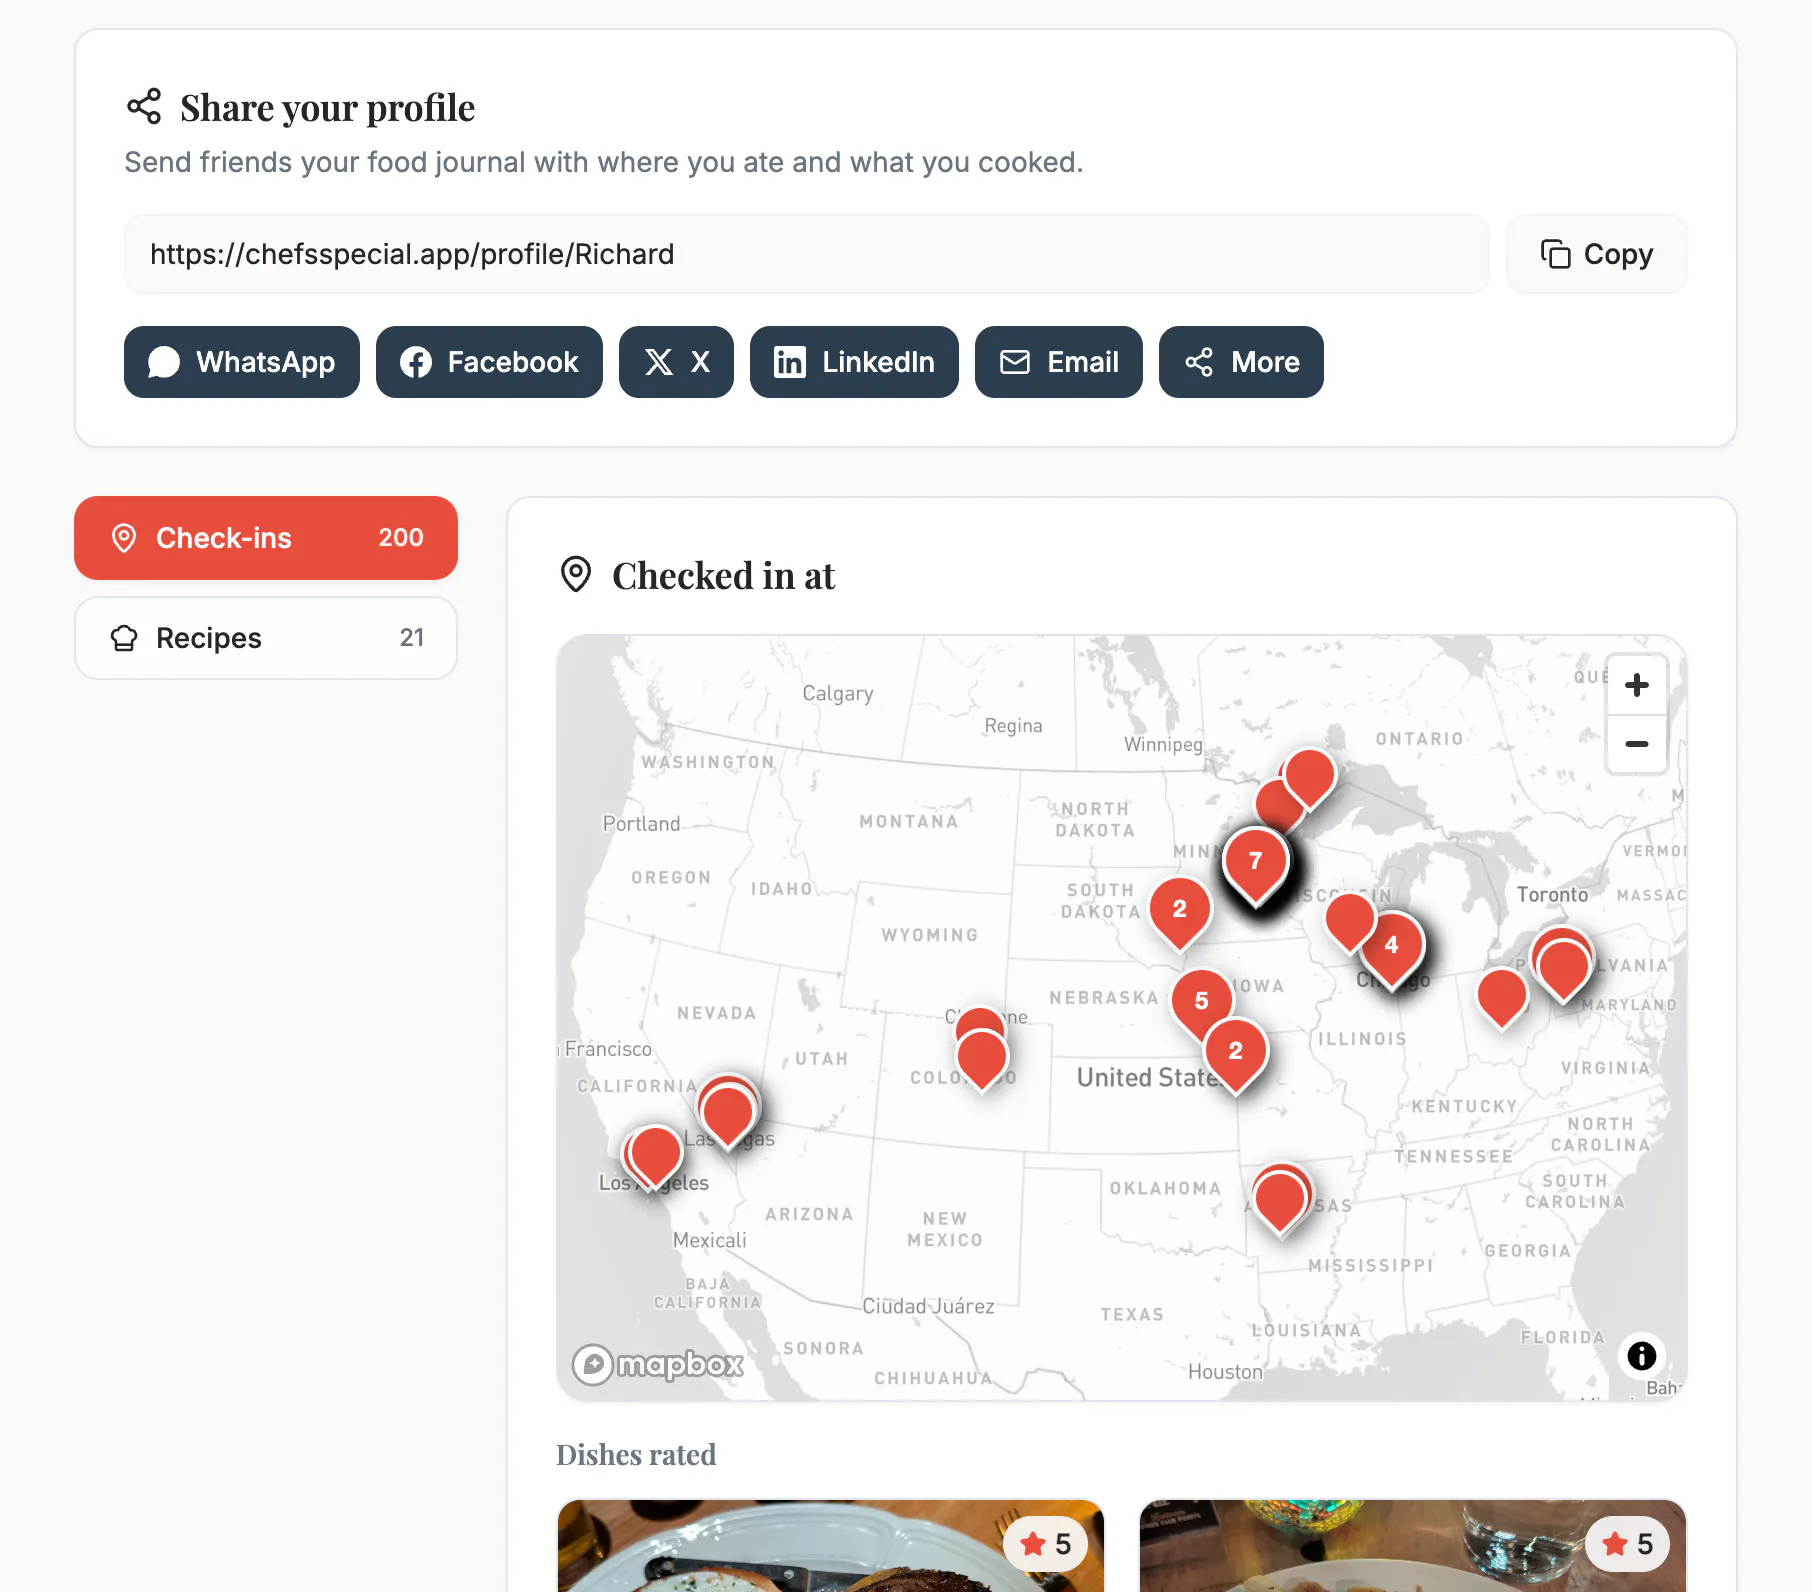
Task: Open More sharing options
Action: [1241, 362]
